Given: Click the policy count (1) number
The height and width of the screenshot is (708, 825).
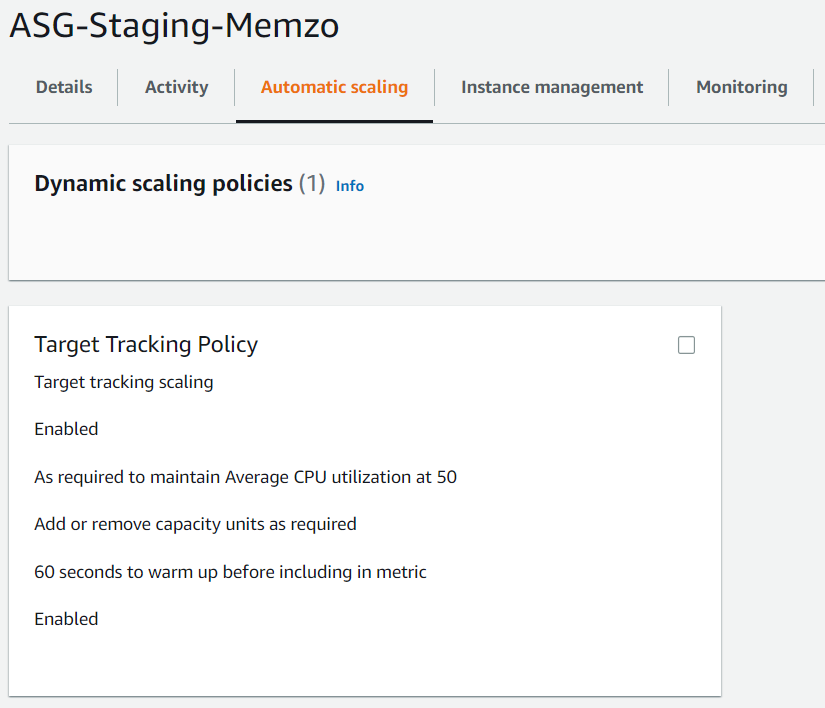Looking at the screenshot, I should click(312, 184).
